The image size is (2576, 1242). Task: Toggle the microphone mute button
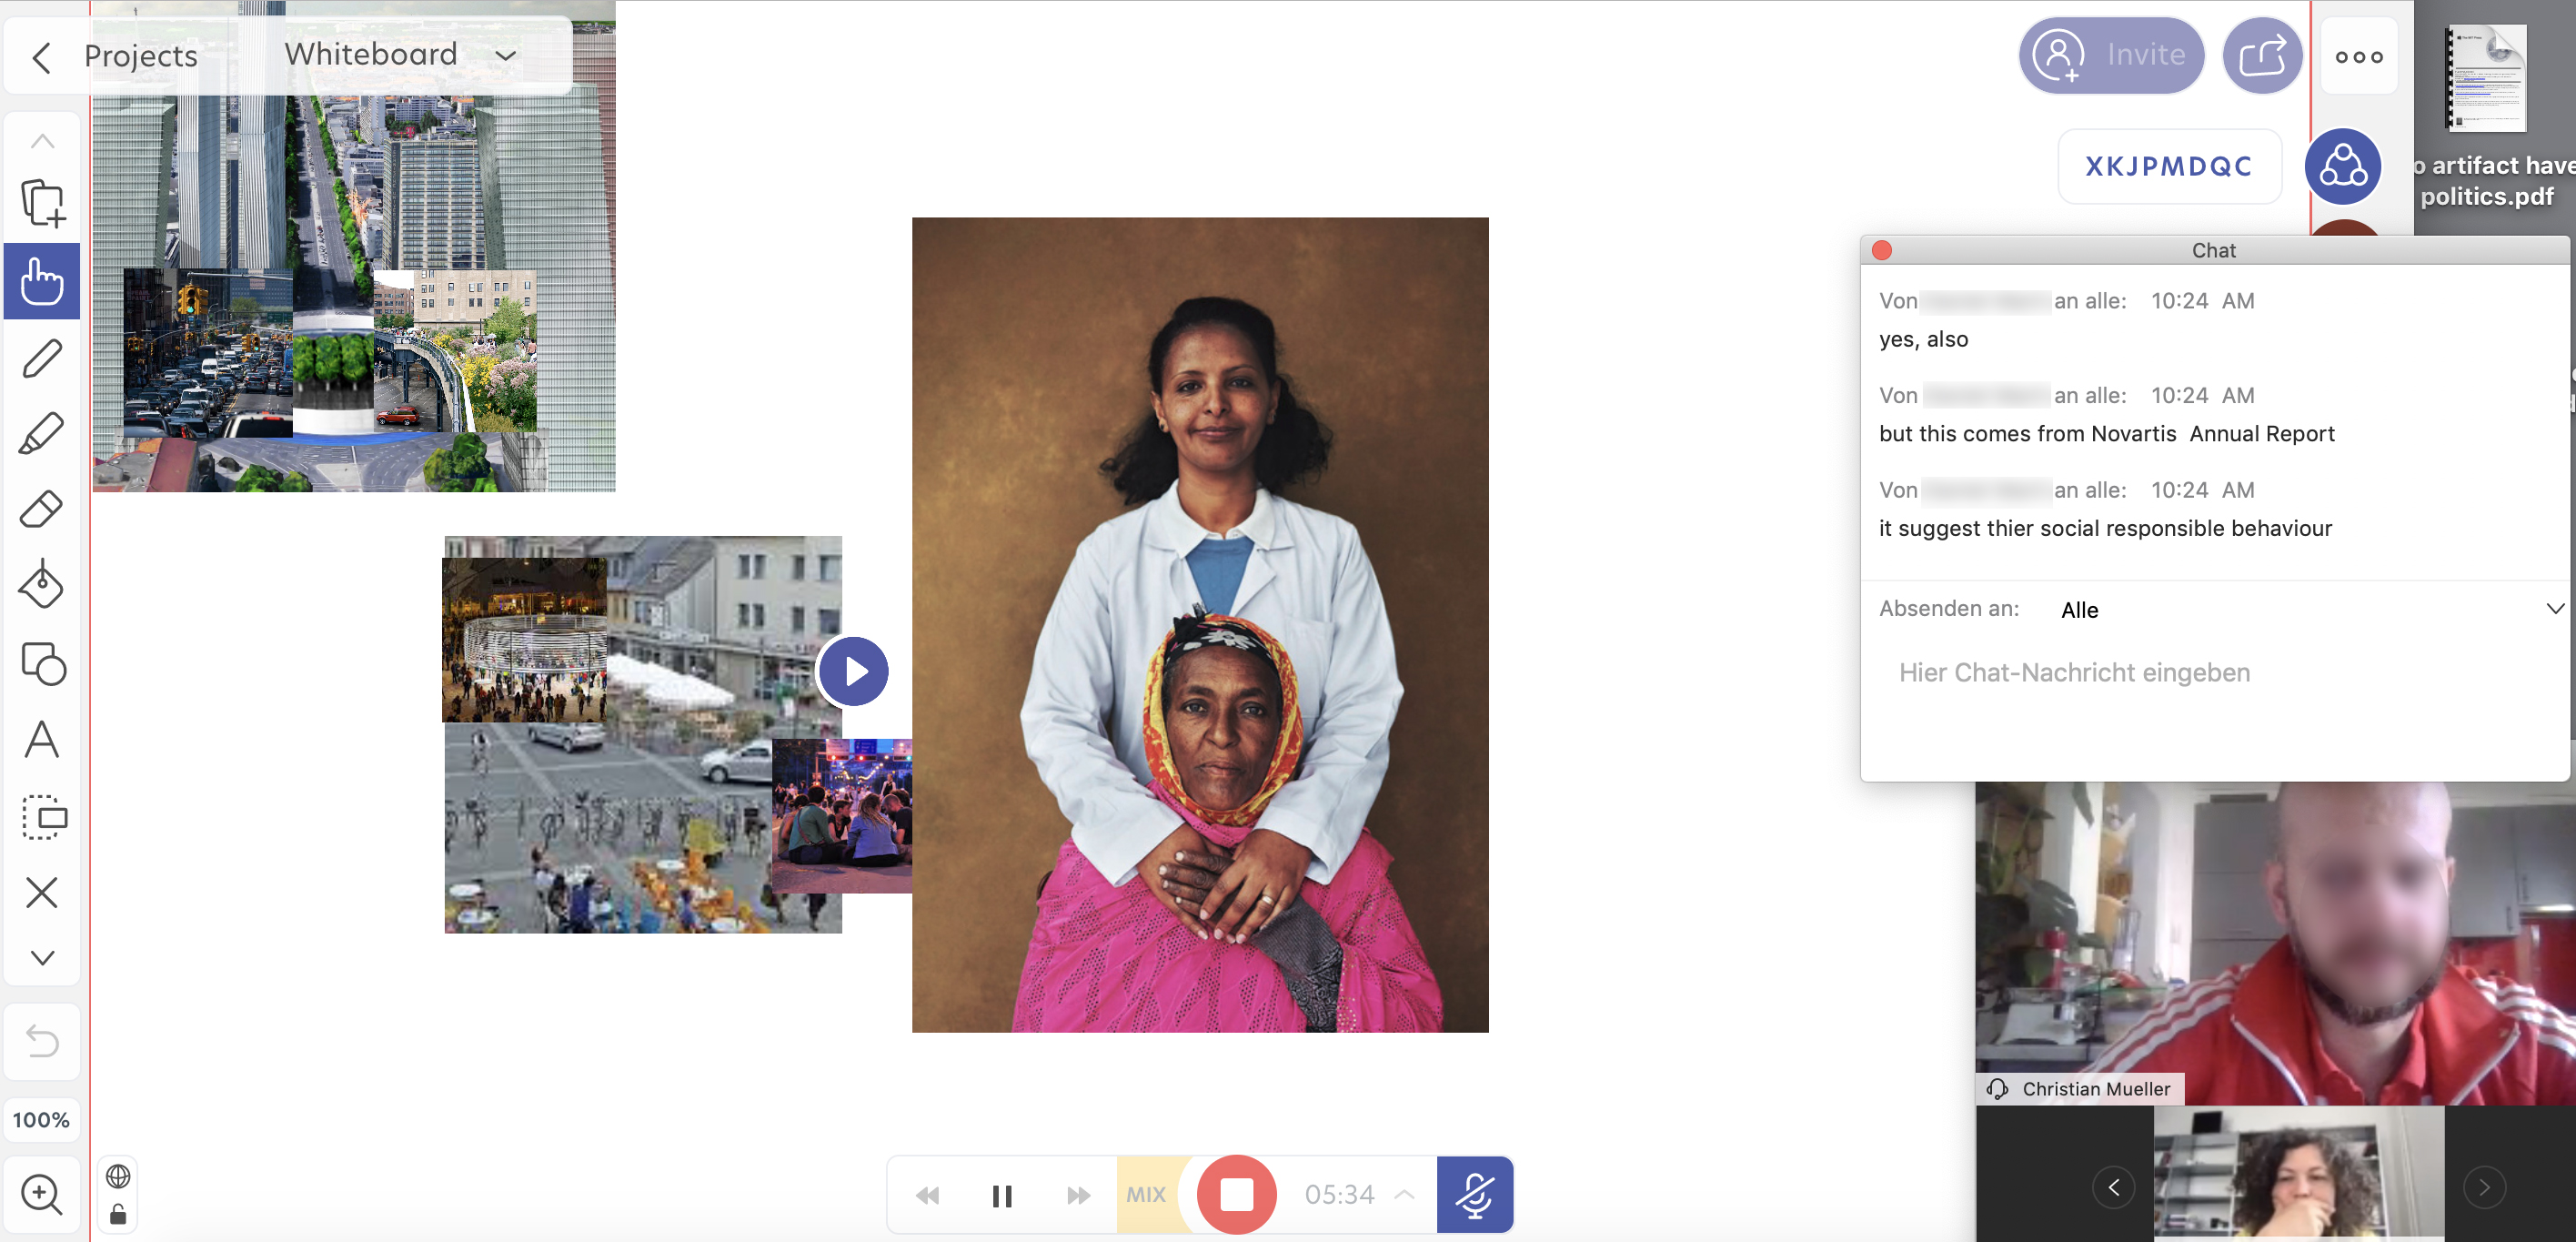[x=1474, y=1194]
